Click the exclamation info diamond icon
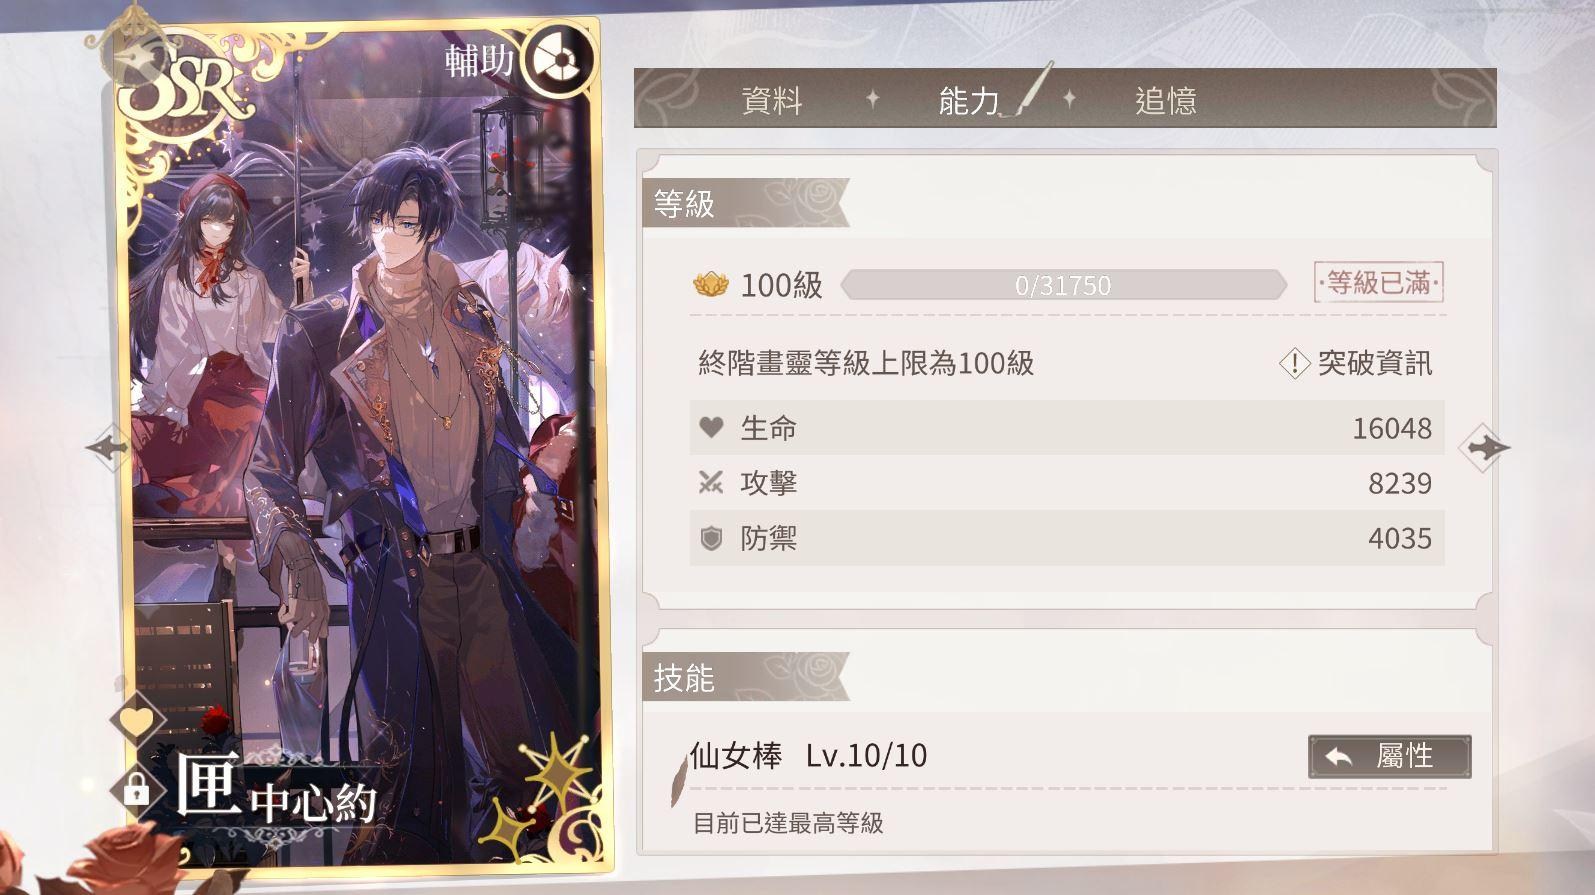 coord(1294,363)
